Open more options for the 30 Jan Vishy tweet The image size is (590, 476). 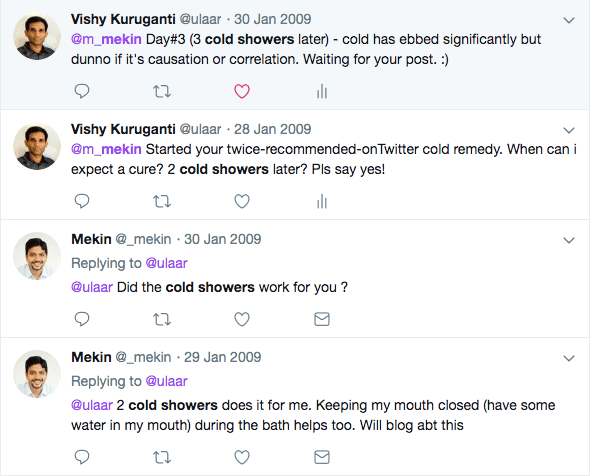click(x=569, y=20)
